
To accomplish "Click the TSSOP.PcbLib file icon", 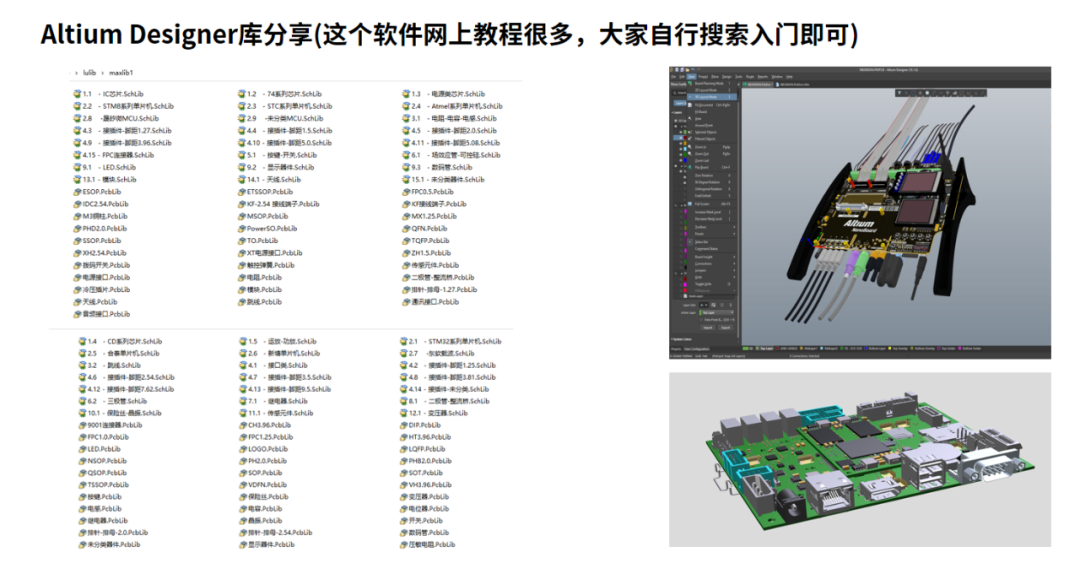I will tap(81, 485).
